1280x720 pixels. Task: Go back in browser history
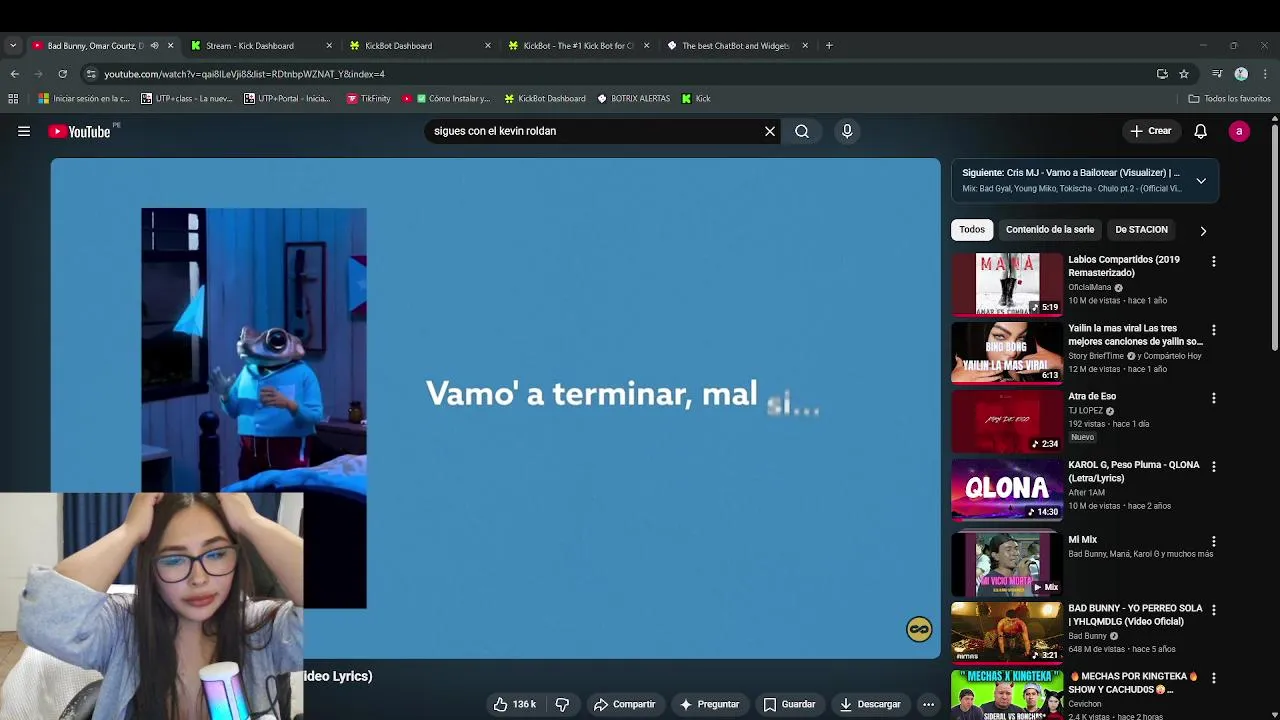point(14,73)
